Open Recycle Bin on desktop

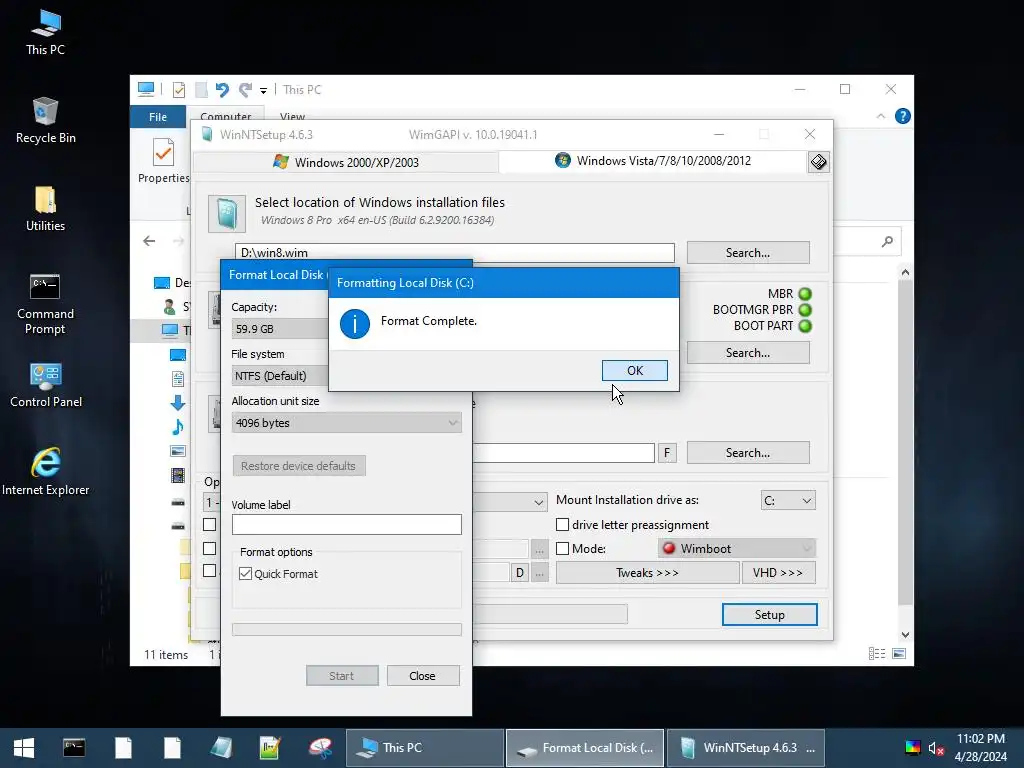(x=45, y=120)
